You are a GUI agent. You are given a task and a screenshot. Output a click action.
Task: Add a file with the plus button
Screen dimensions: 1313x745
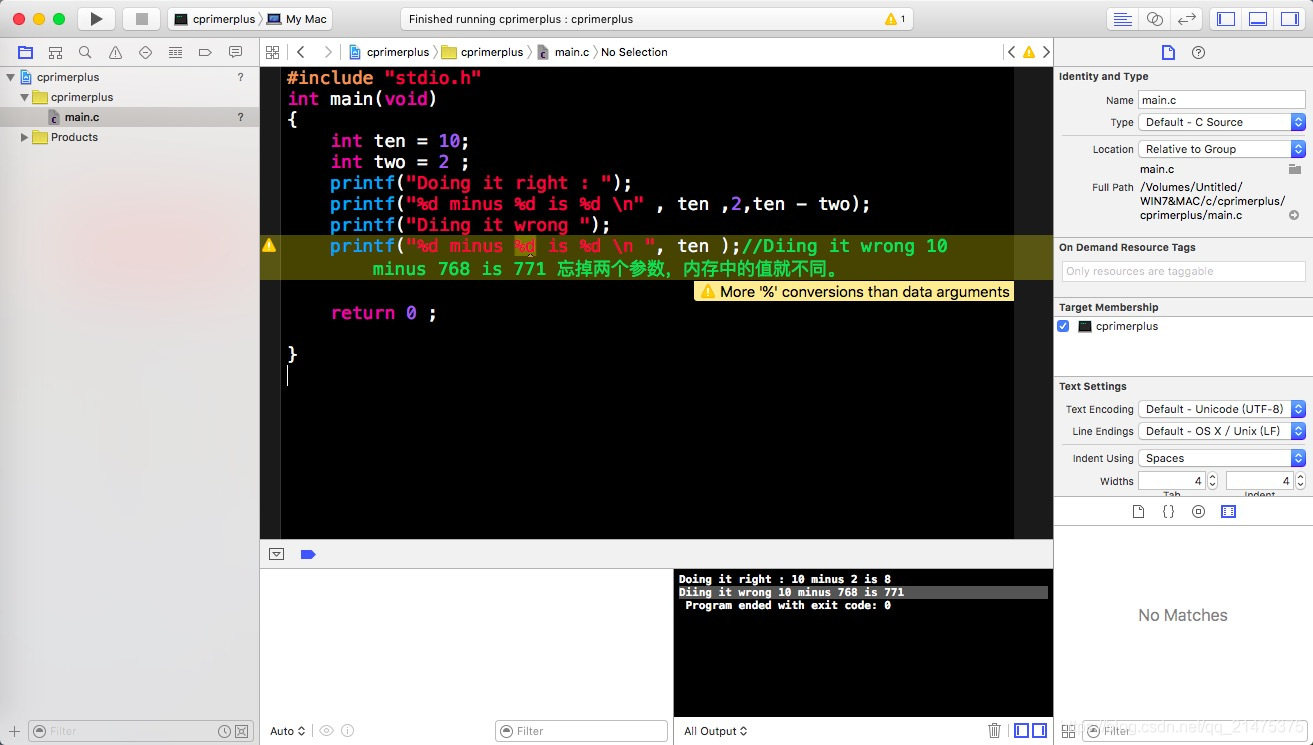(14, 731)
